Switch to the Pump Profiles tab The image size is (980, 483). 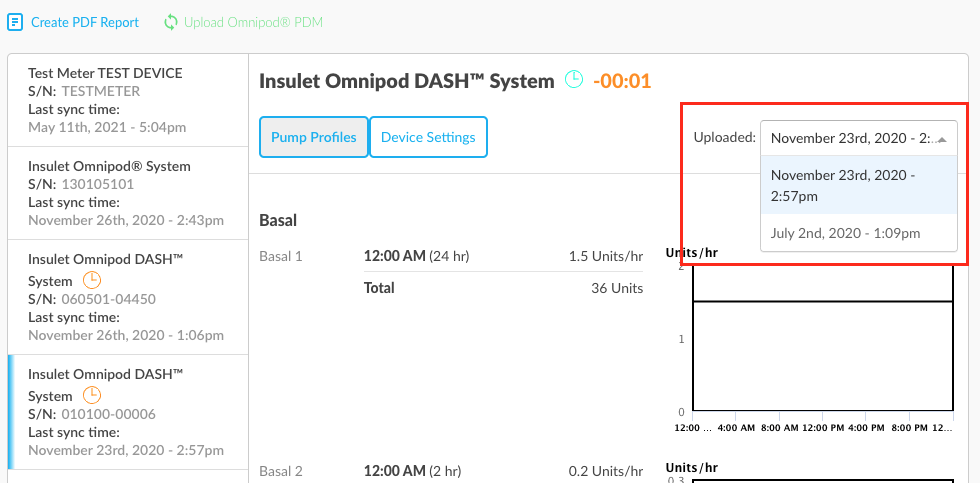pos(314,137)
